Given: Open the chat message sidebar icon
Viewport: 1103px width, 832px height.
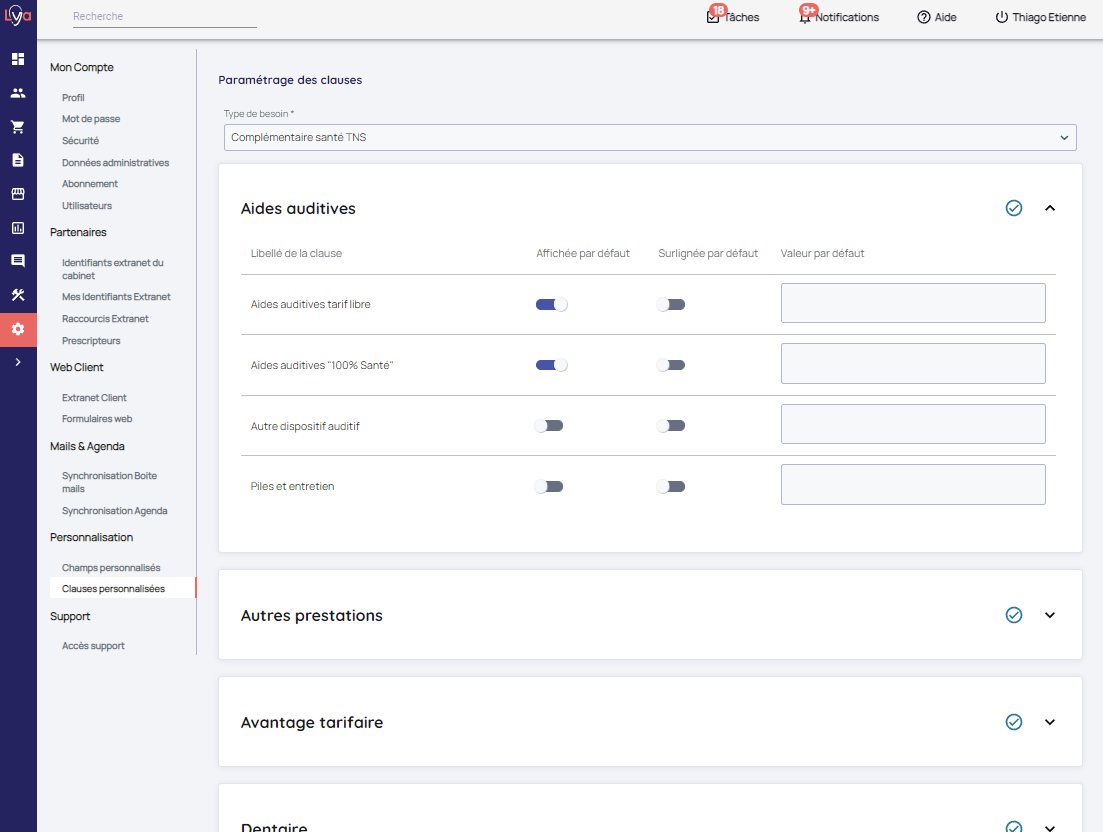Looking at the screenshot, I should click(18, 261).
